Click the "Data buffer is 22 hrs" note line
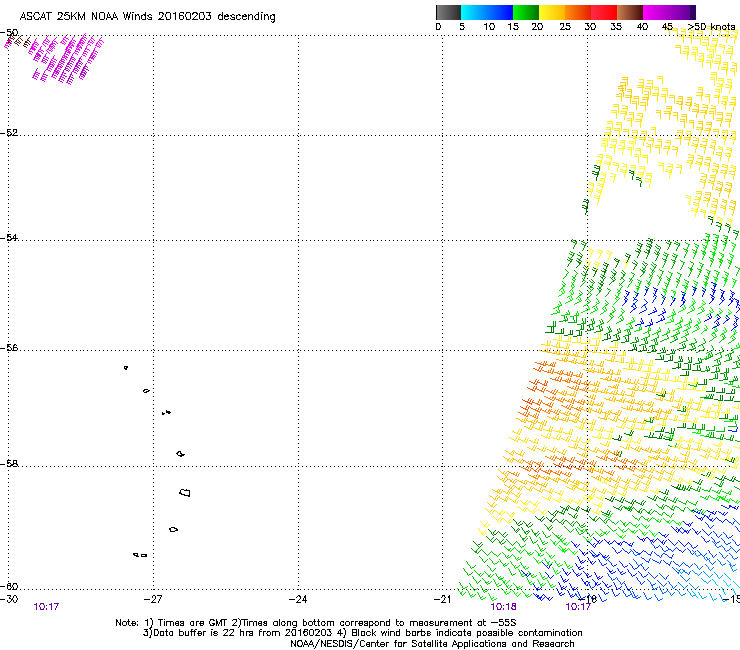This screenshot has height=650, width=740. [362, 633]
